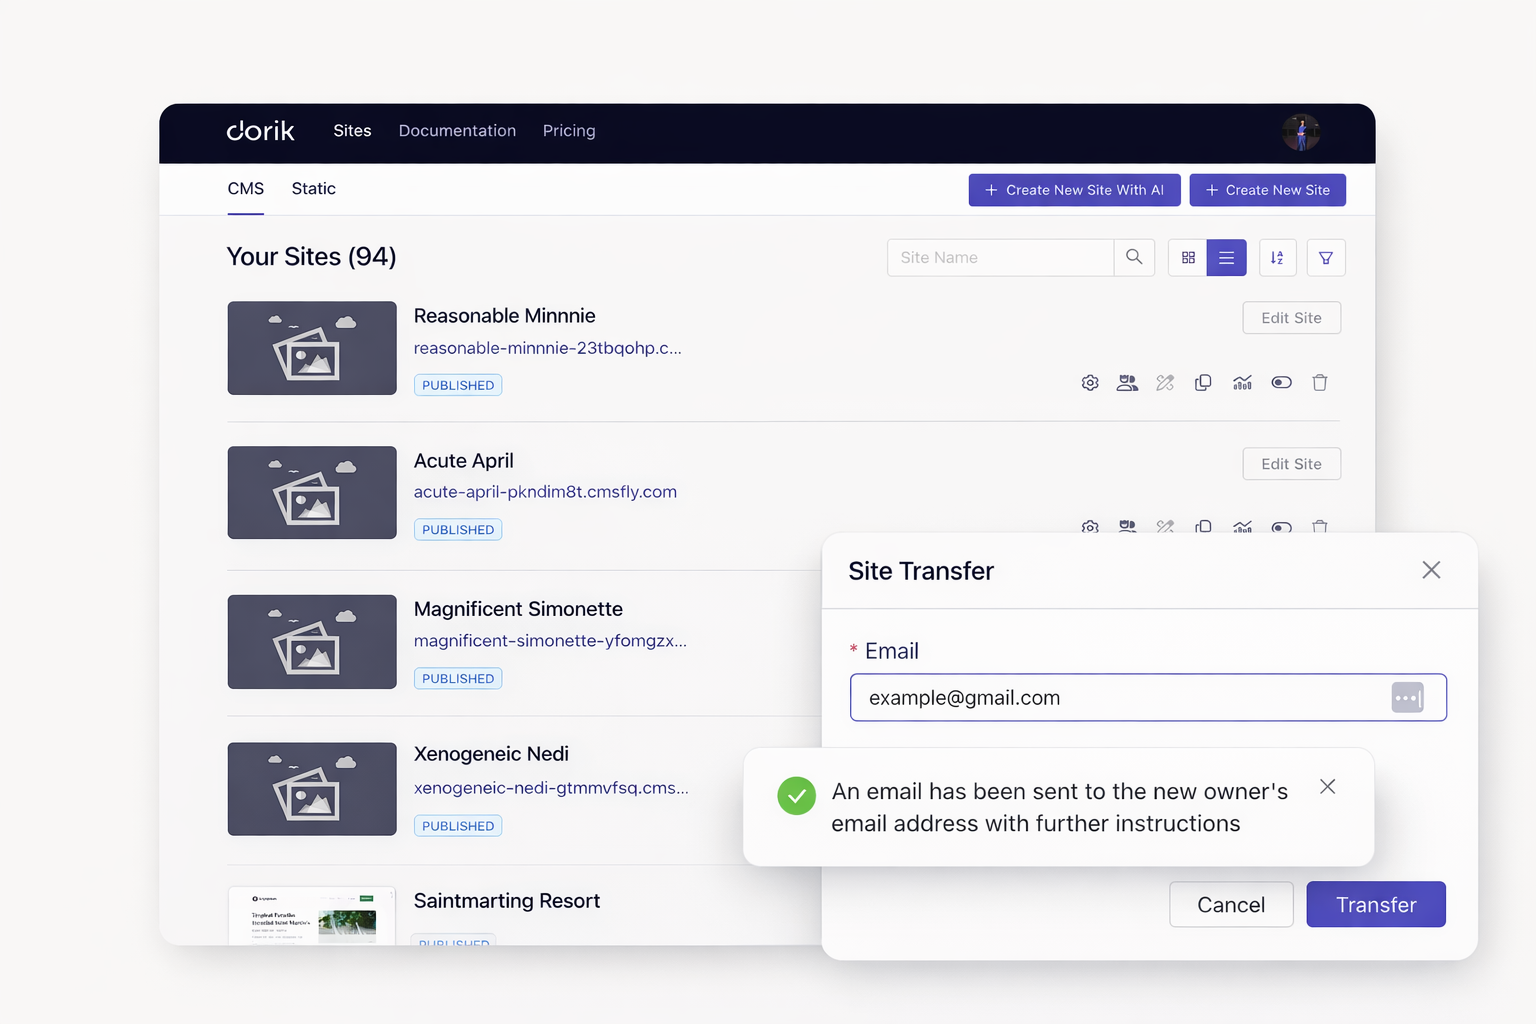The width and height of the screenshot is (1536, 1024).
Task: Duplicate the Reasonable Minnnie site
Action: pyautogui.click(x=1203, y=383)
